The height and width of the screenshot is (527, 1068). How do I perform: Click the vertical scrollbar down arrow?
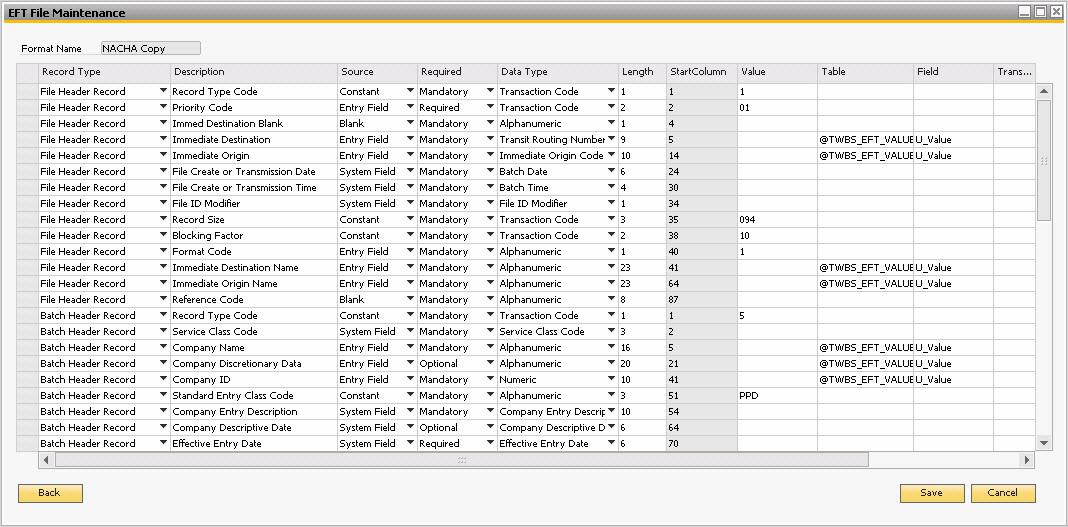pyautogui.click(x=1043, y=443)
